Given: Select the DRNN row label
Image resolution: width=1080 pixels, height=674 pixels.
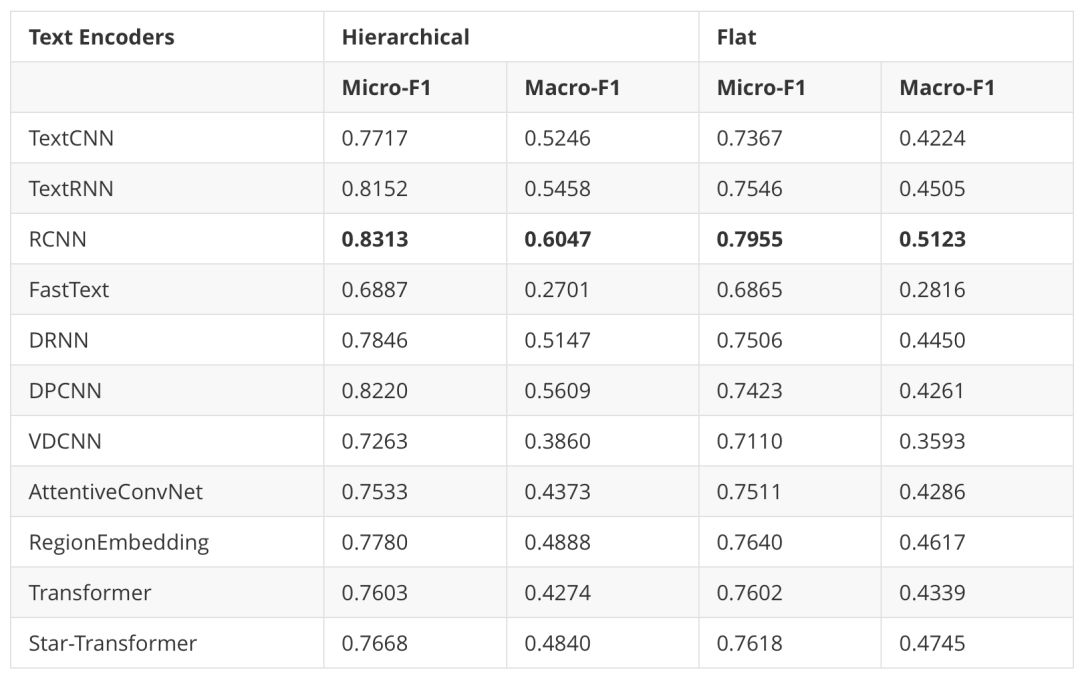Looking at the screenshot, I should 59,340.
